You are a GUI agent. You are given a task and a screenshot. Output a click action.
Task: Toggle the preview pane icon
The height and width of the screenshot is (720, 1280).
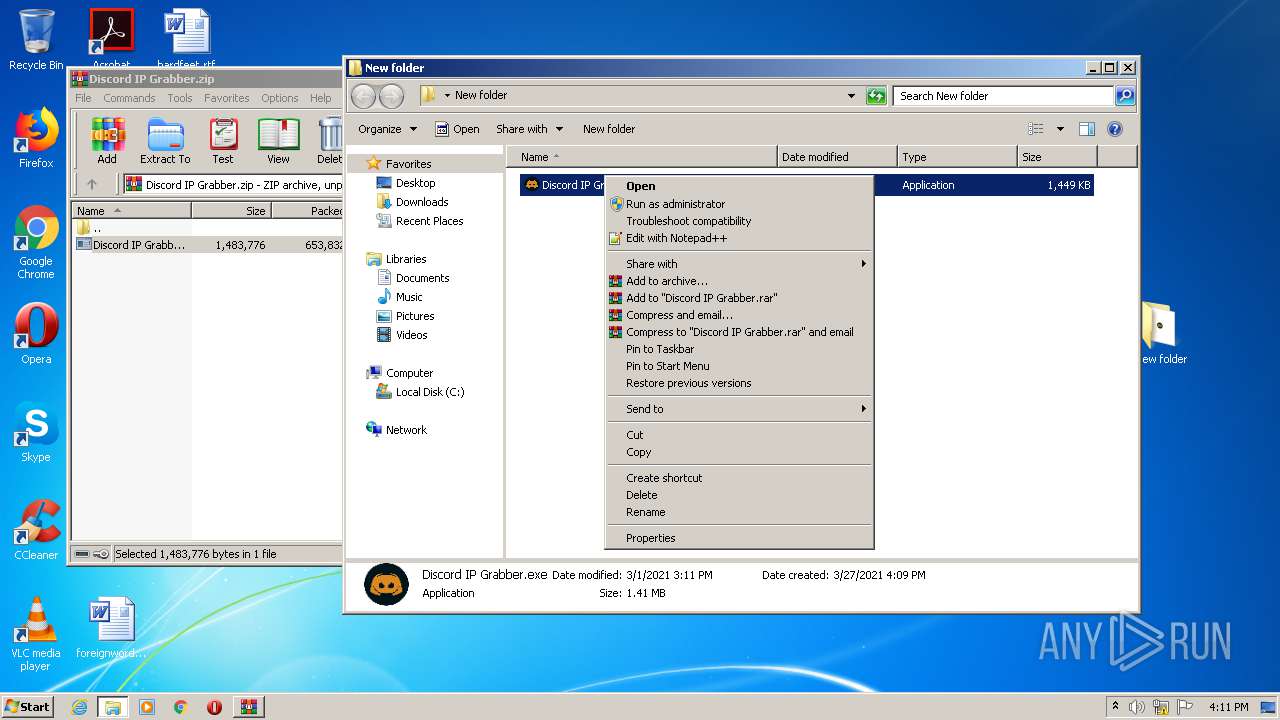(1087, 129)
